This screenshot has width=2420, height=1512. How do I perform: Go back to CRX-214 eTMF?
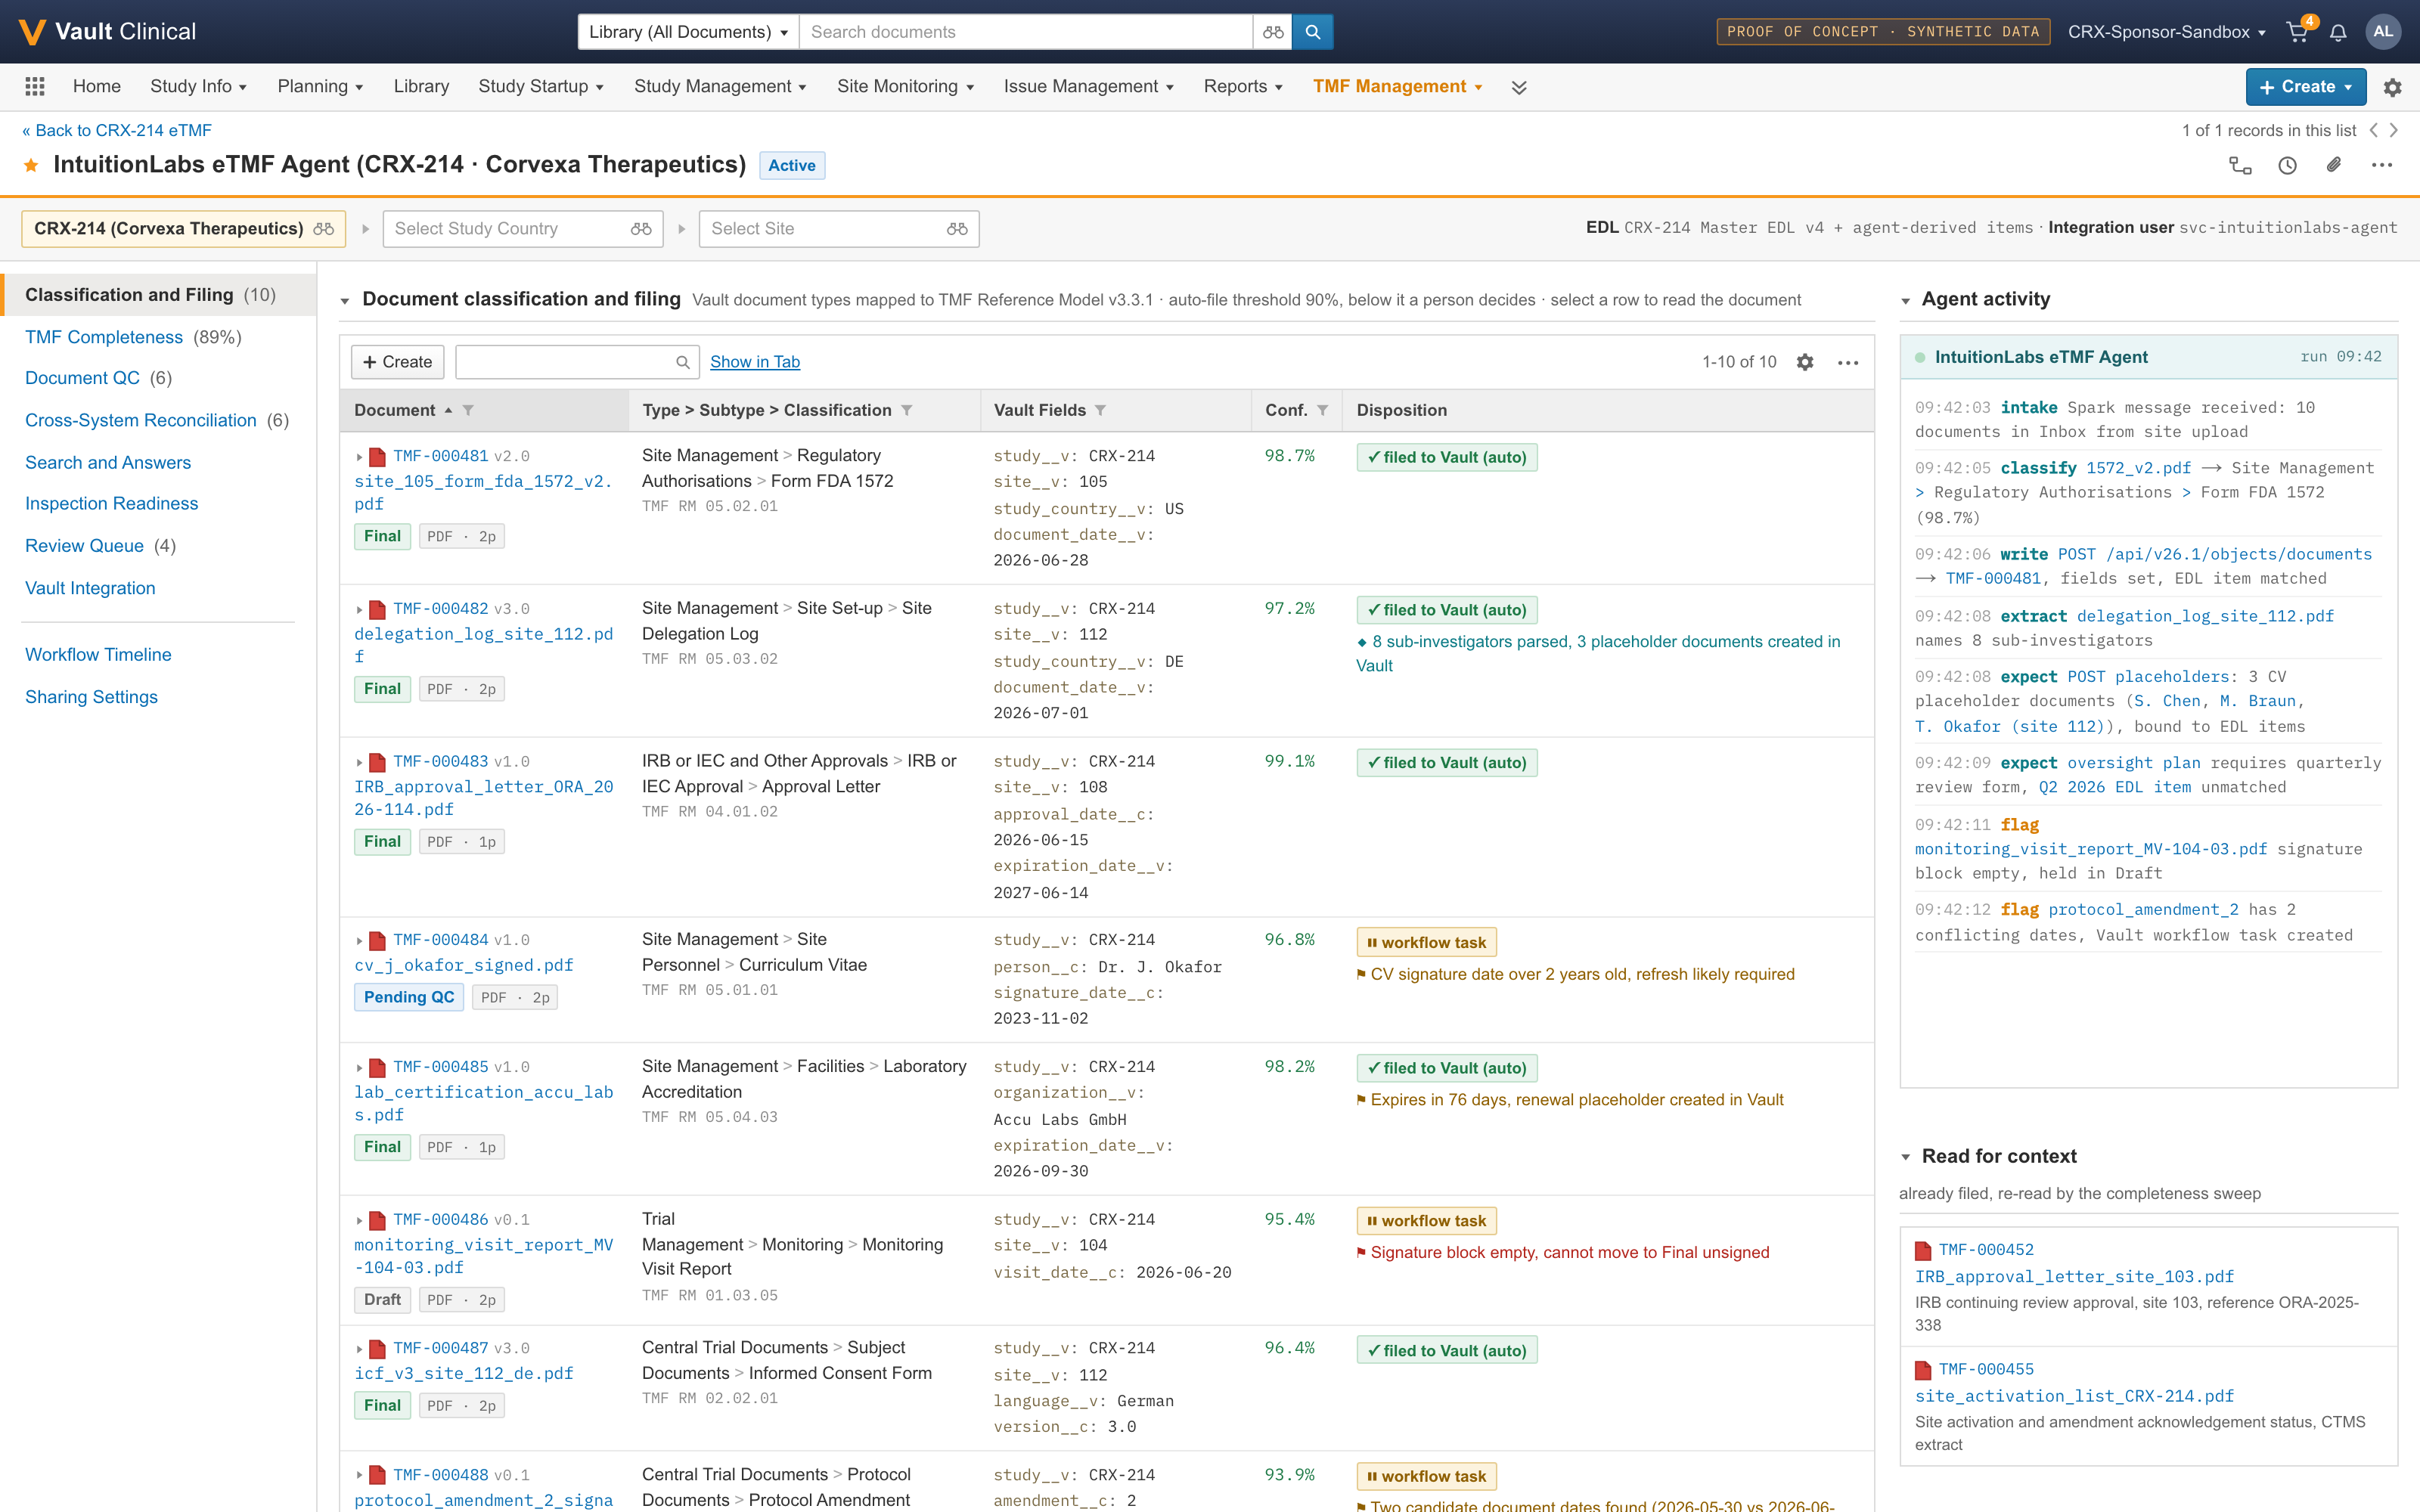pyautogui.click(x=116, y=130)
